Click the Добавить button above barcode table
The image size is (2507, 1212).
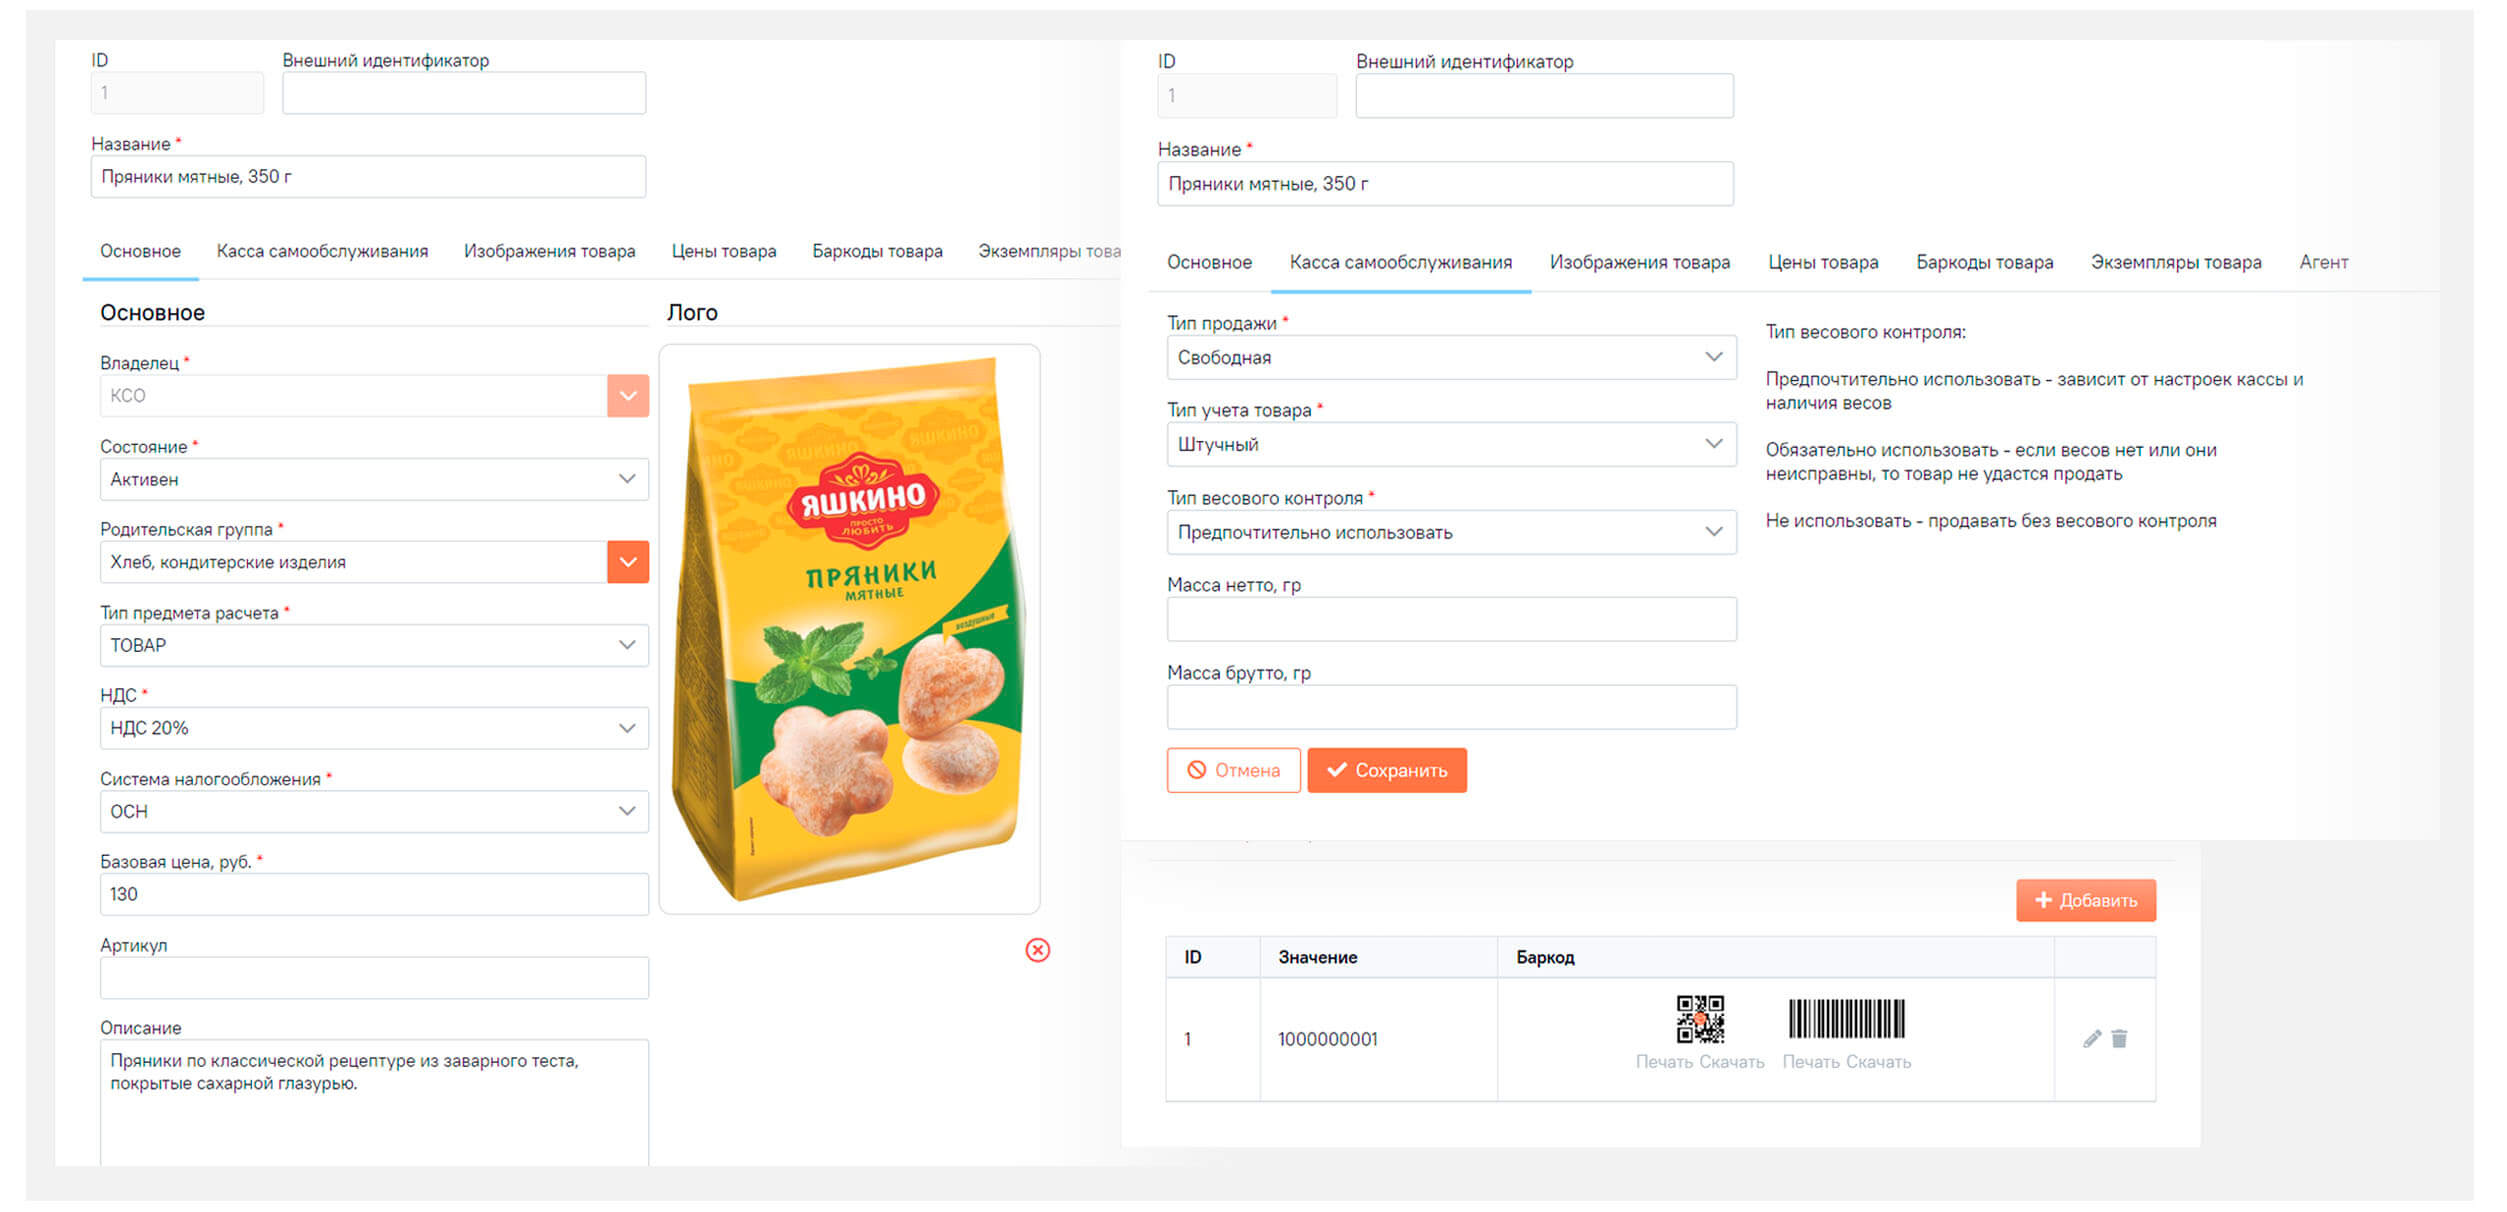pyautogui.click(x=2085, y=901)
